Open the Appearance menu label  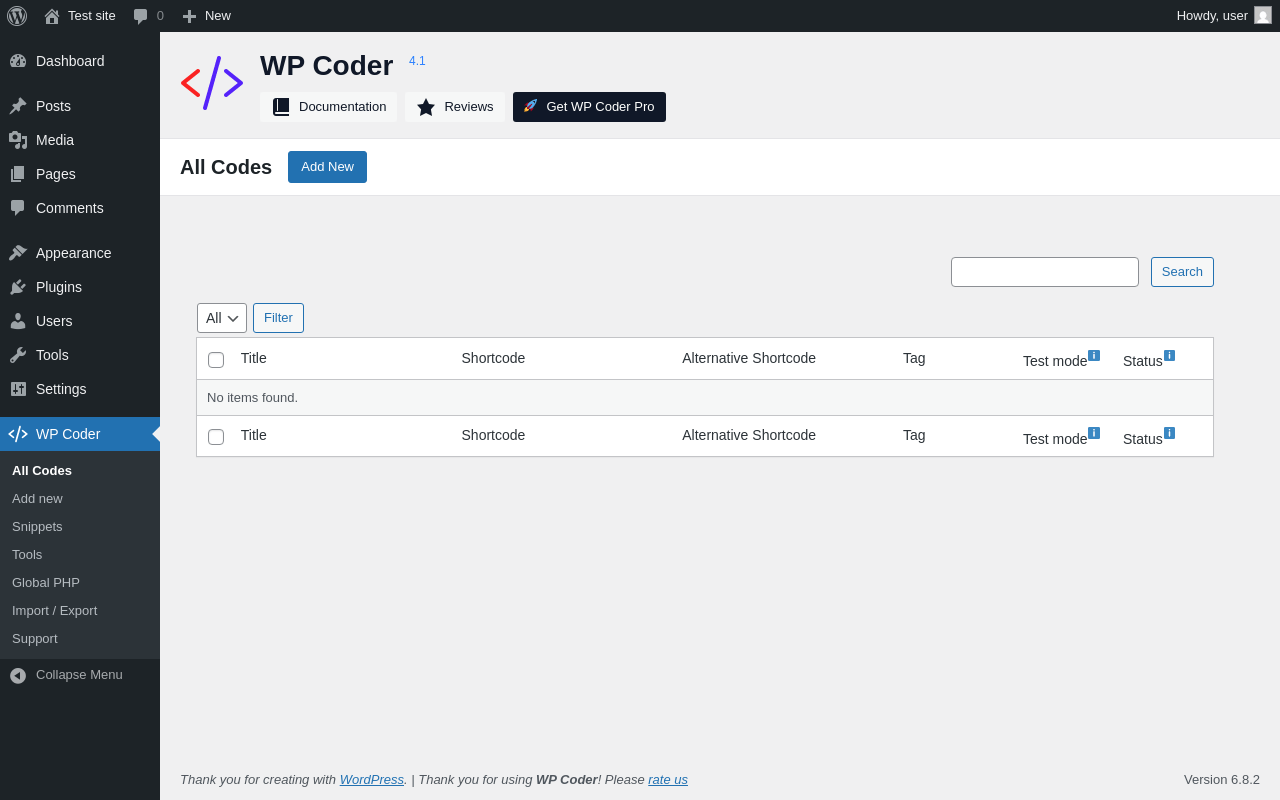74,253
